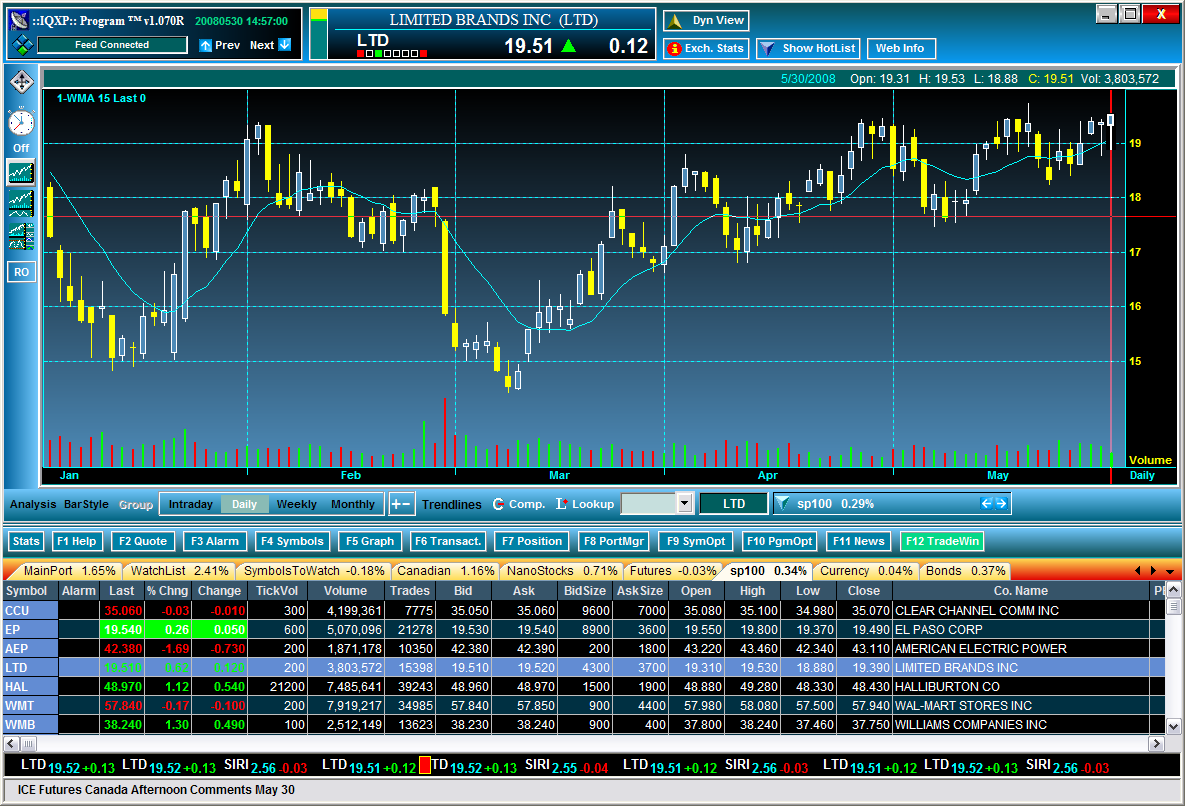1185x806 pixels.
Task: Click the Web Info button
Action: point(900,48)
